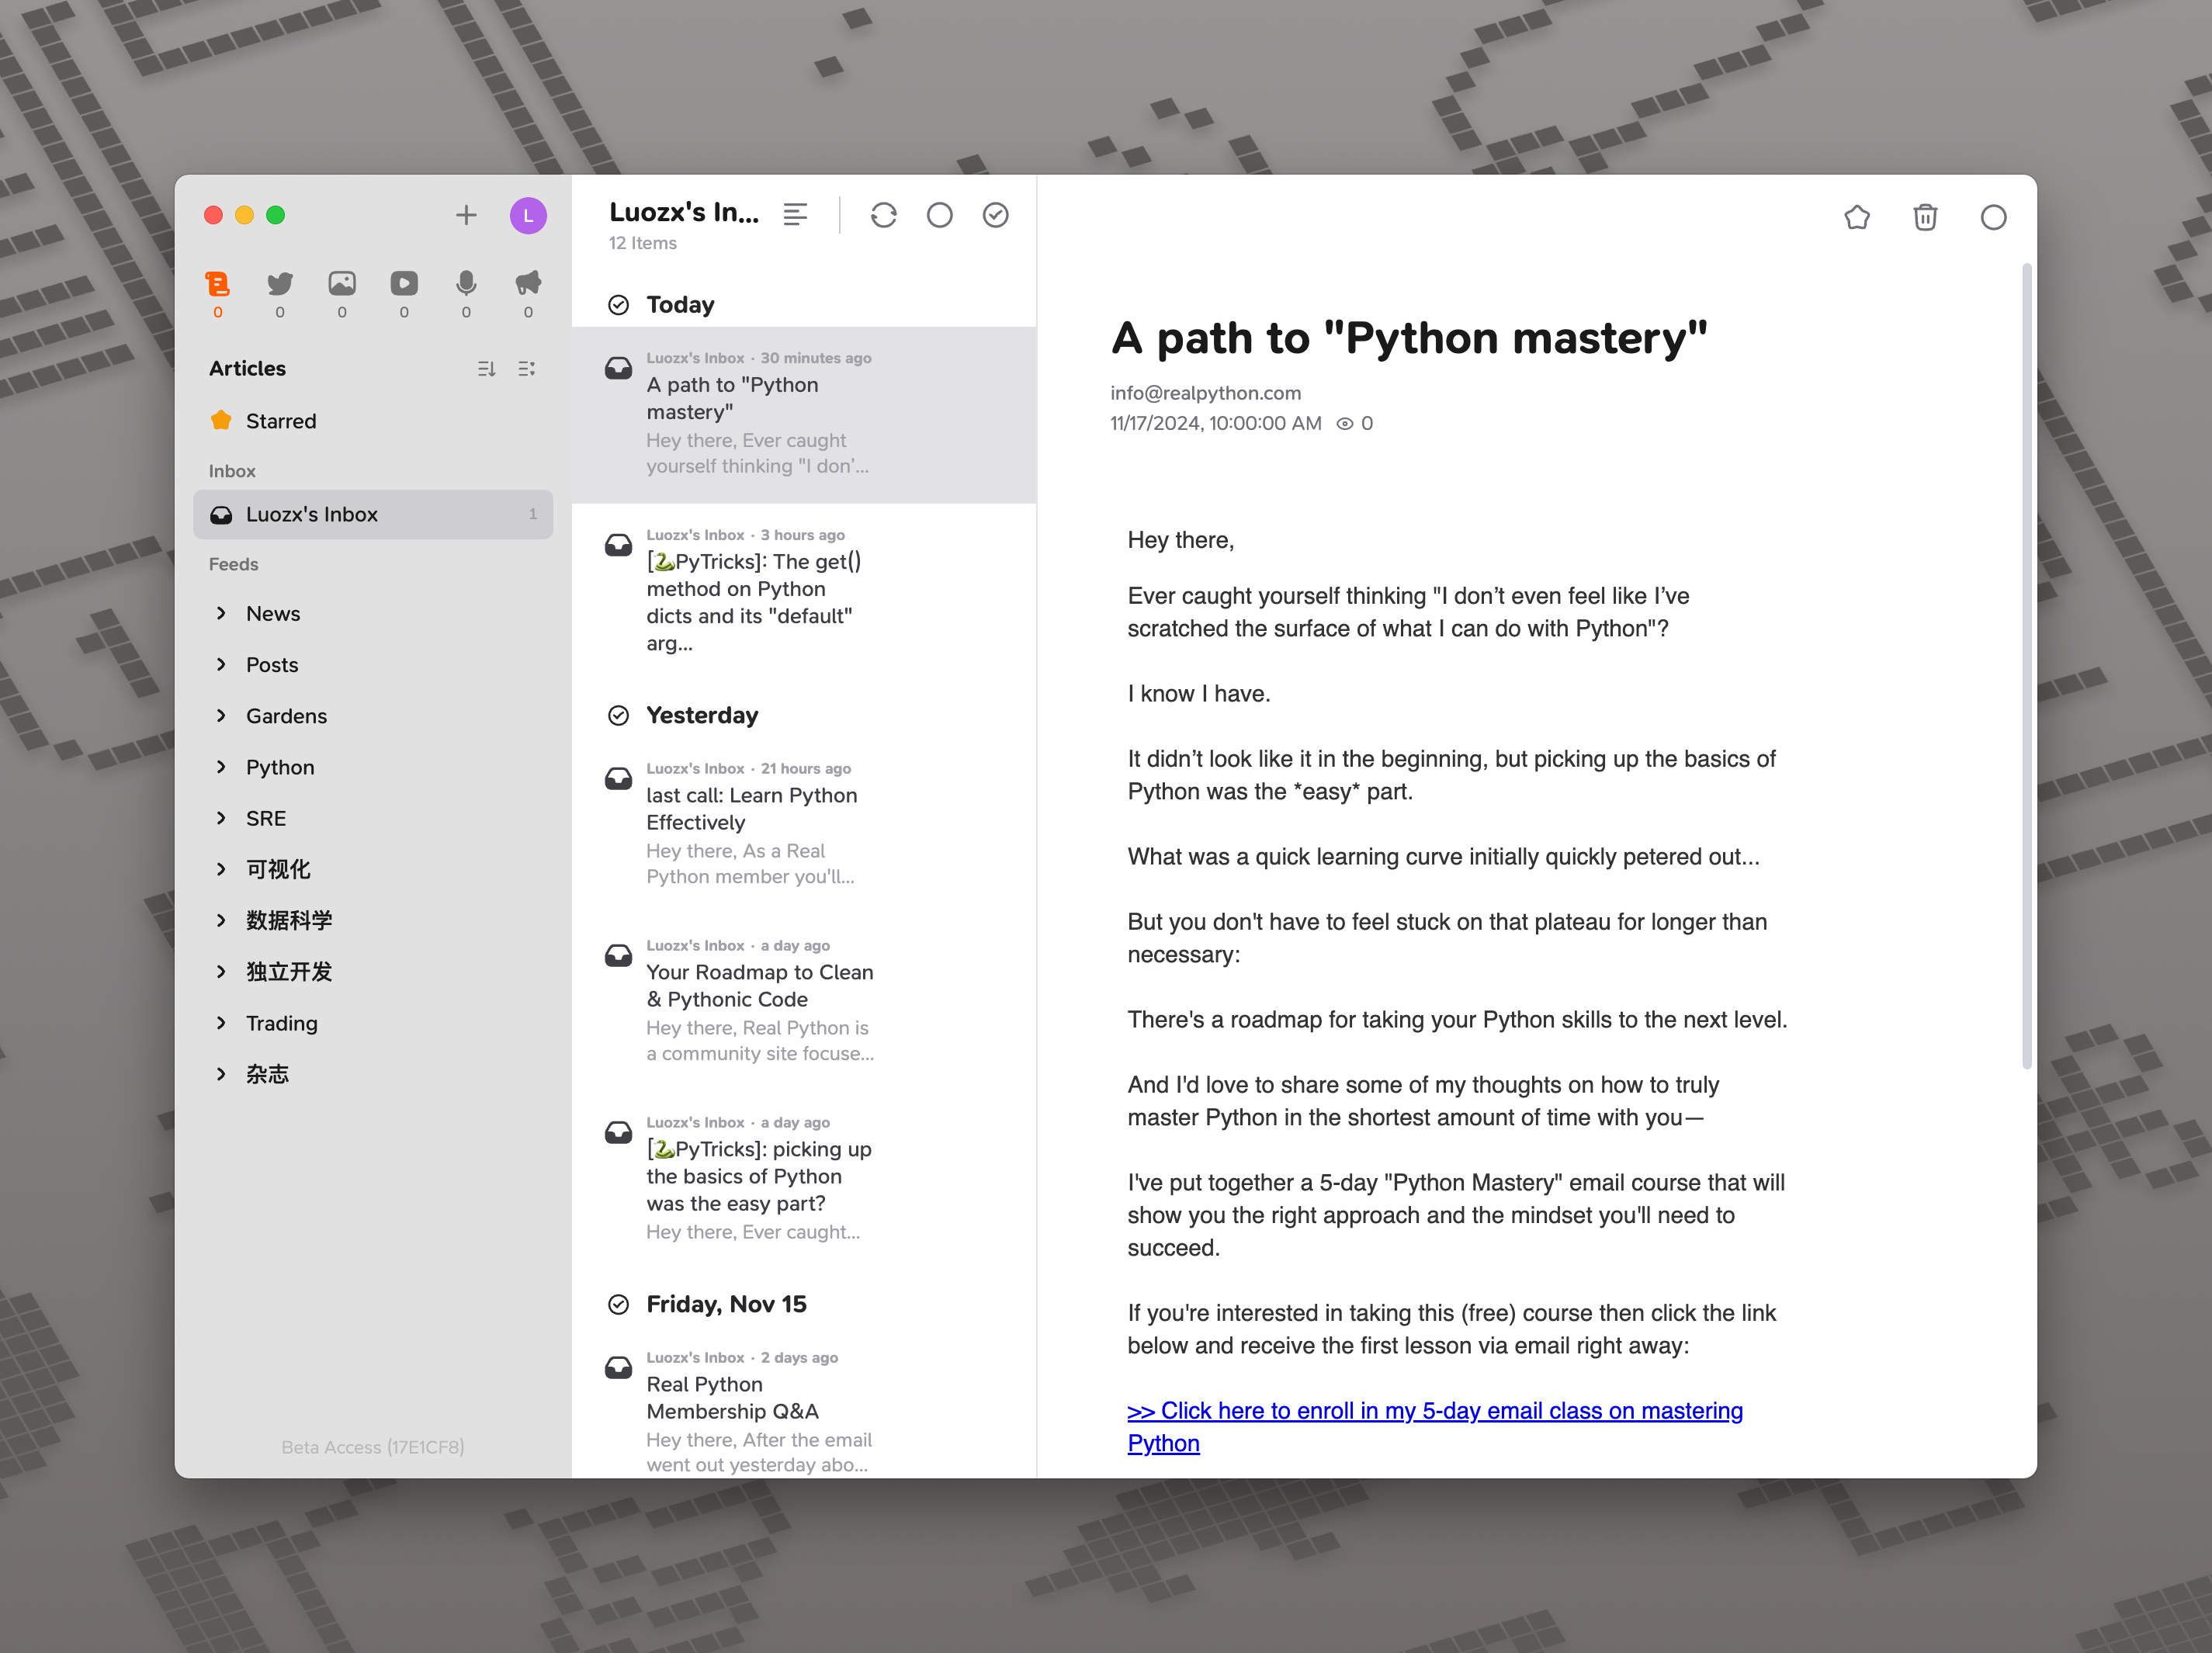Expand the 杂志 feed category
Viewport: 2212px width, 1653px height.
pos(222,1074)
